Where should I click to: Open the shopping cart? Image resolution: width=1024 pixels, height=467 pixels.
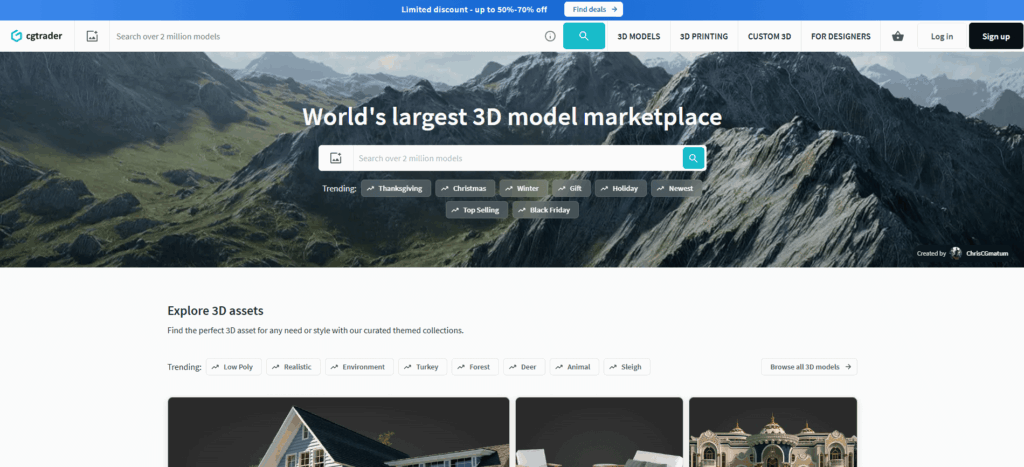[x=897, y=37]
